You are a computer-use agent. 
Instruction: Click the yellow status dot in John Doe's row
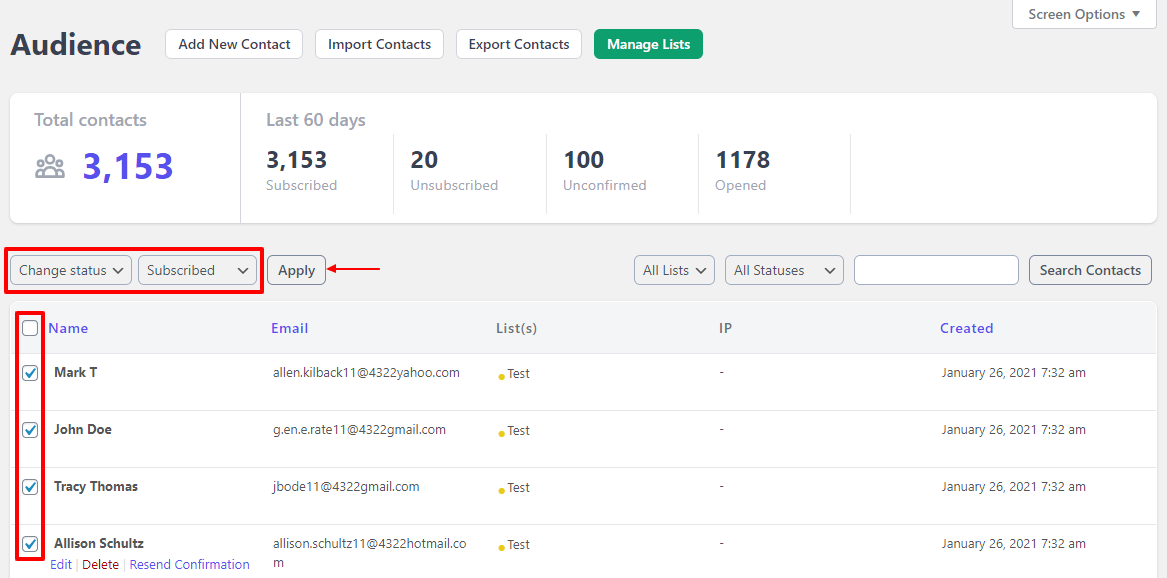[x=501, y=434]
